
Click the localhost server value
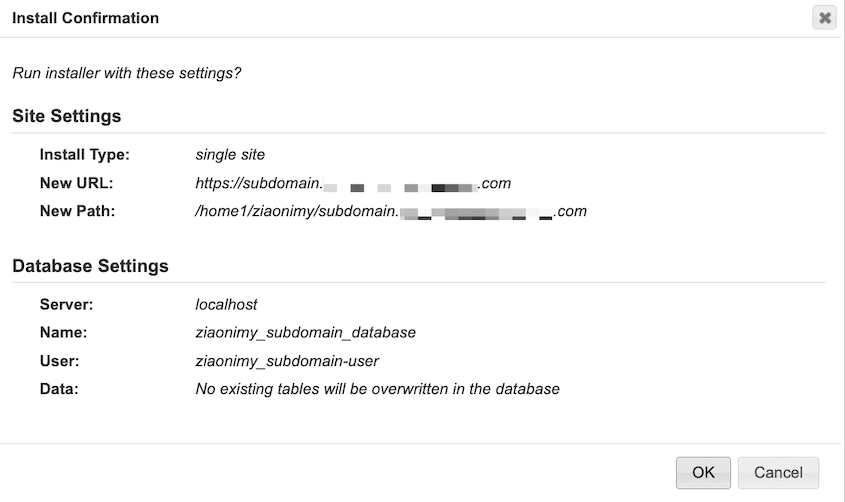[226, 304]
